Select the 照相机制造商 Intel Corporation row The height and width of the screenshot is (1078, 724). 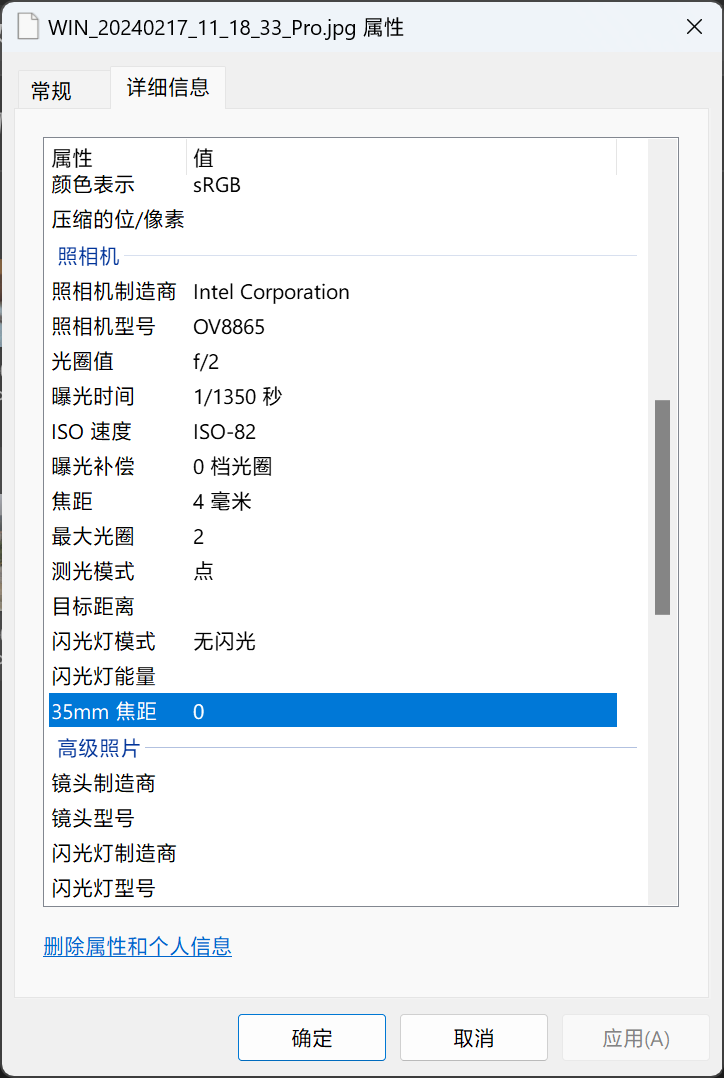pyautogui.click(x=333, y=292)
